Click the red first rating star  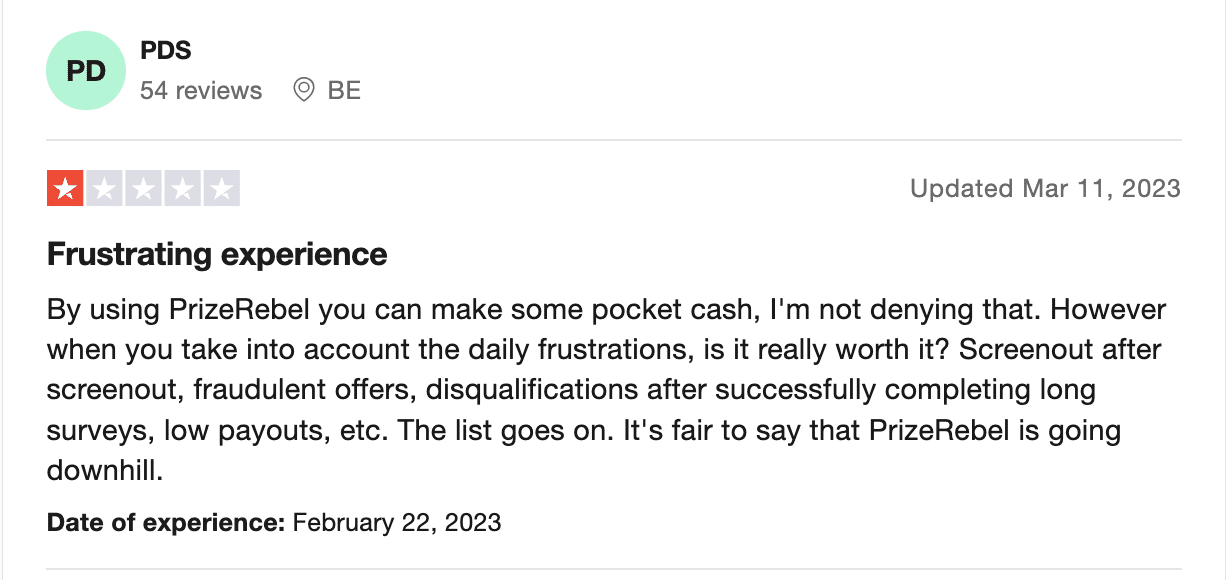[x=65, y=188]
